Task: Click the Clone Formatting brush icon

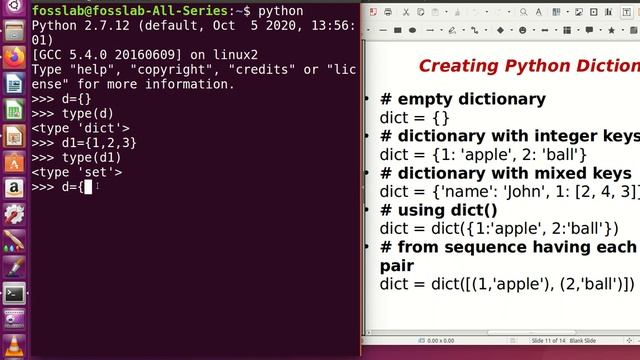Action: tap(458, 12)
